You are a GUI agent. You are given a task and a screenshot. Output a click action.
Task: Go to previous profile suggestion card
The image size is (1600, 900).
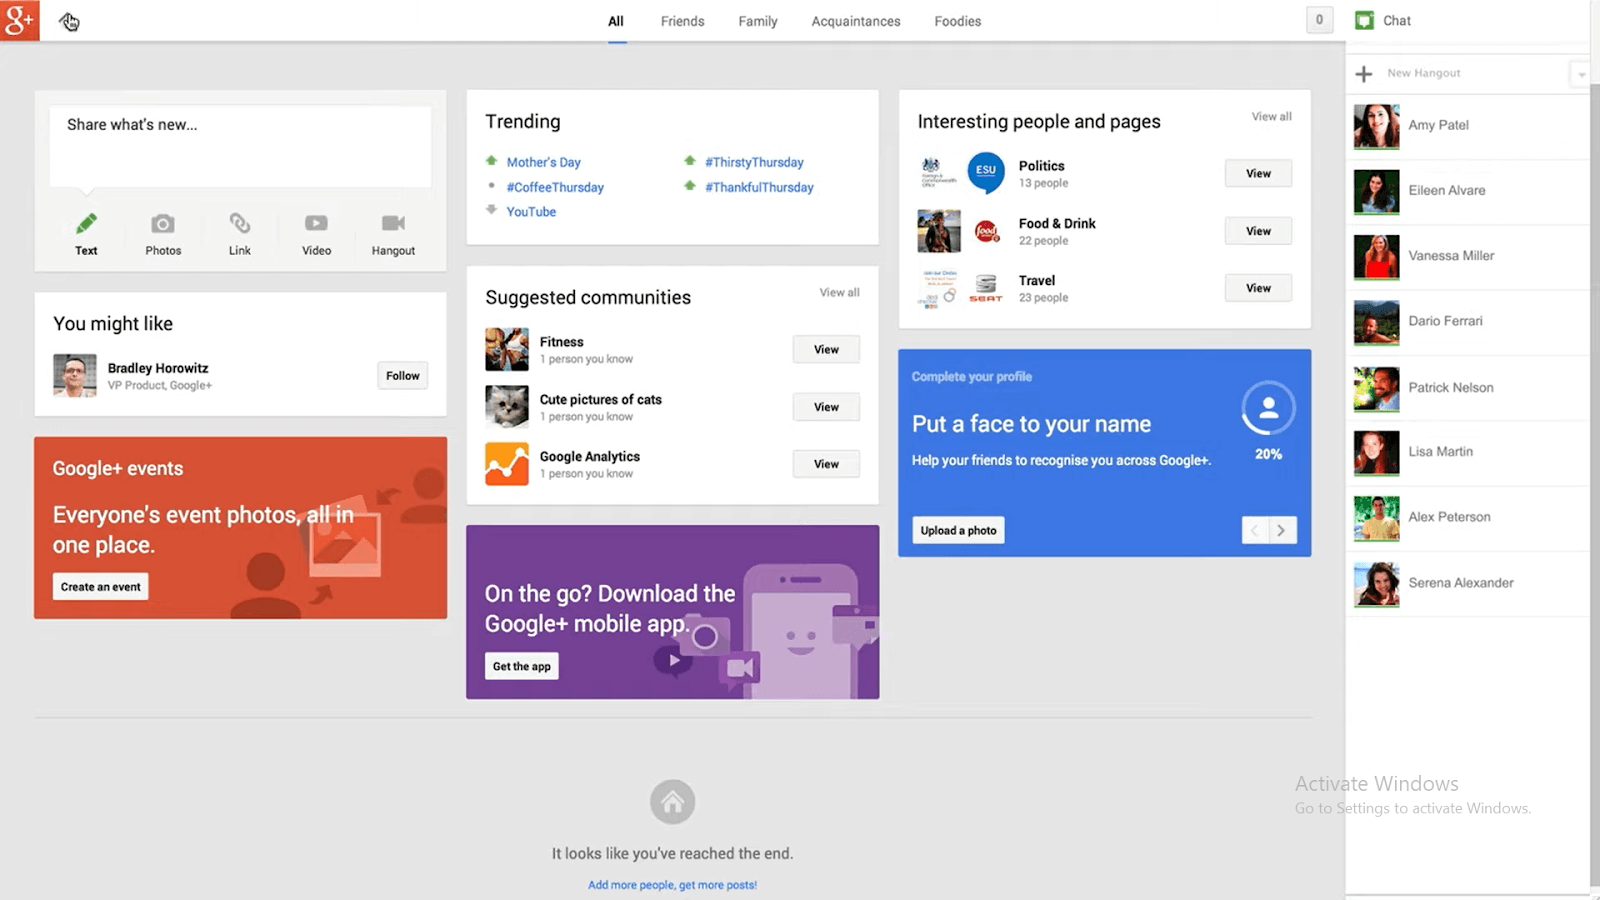coord(1255,530)
